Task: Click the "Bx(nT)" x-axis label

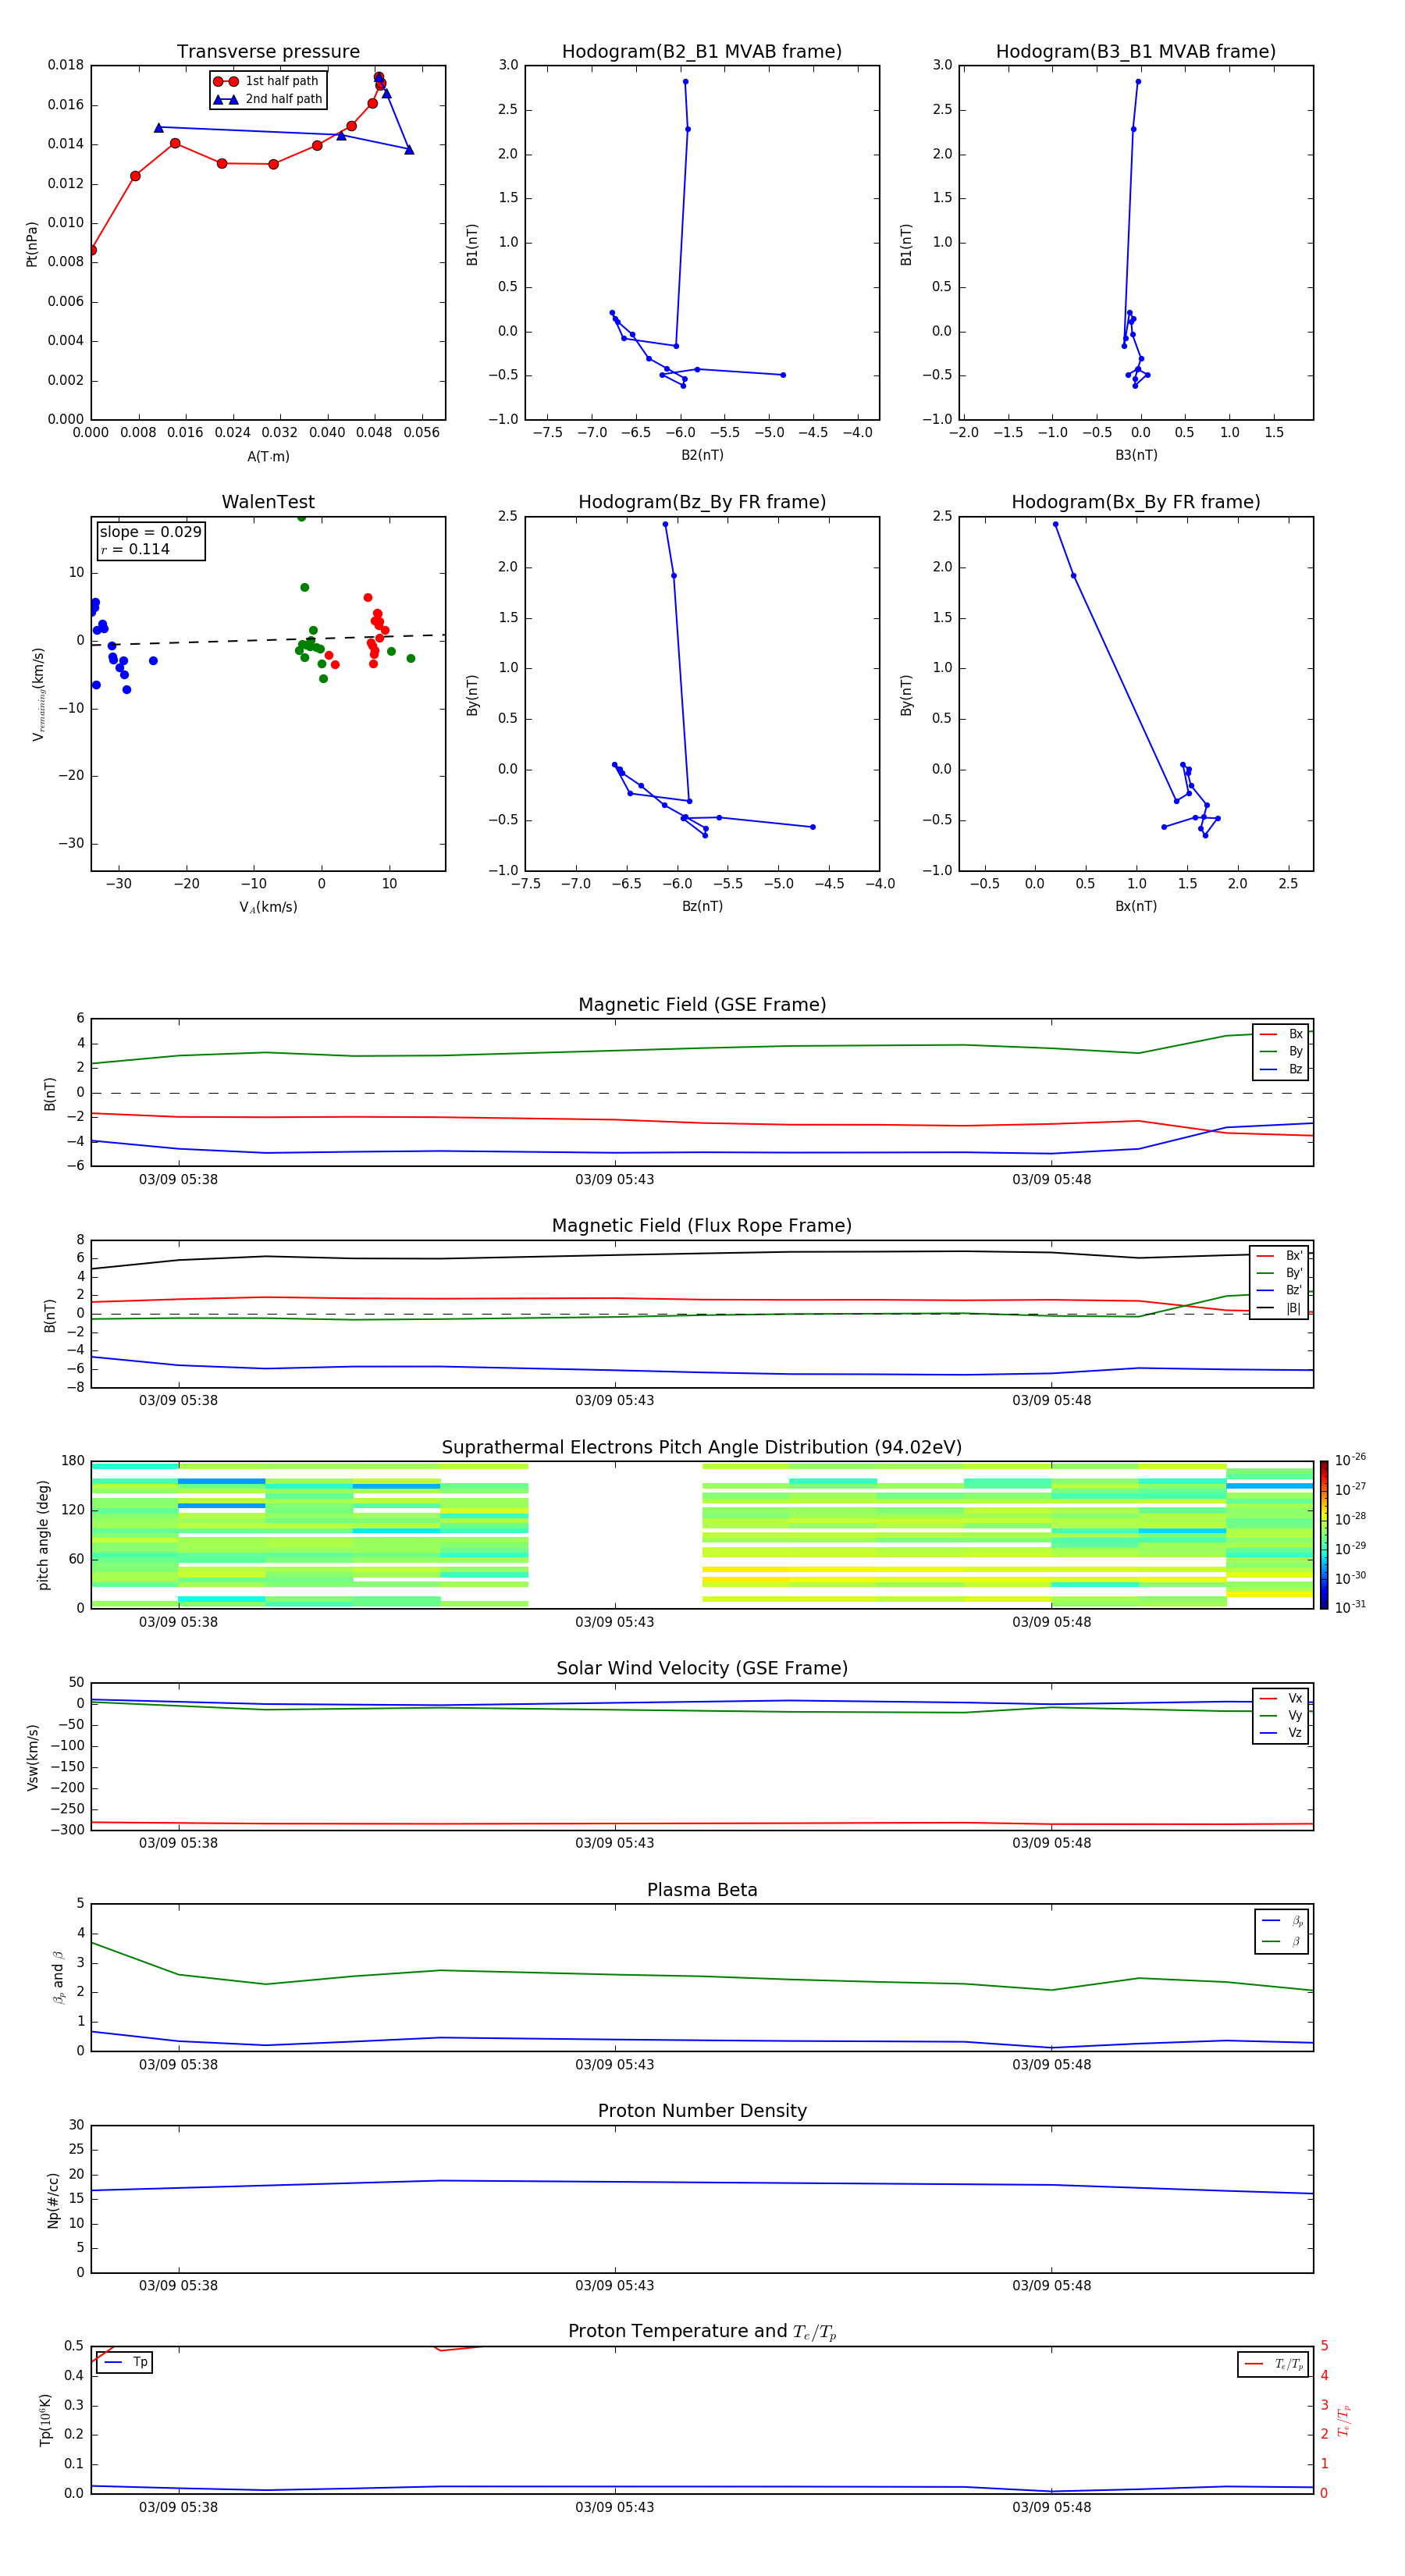Action: click(x=1136, y=906)
